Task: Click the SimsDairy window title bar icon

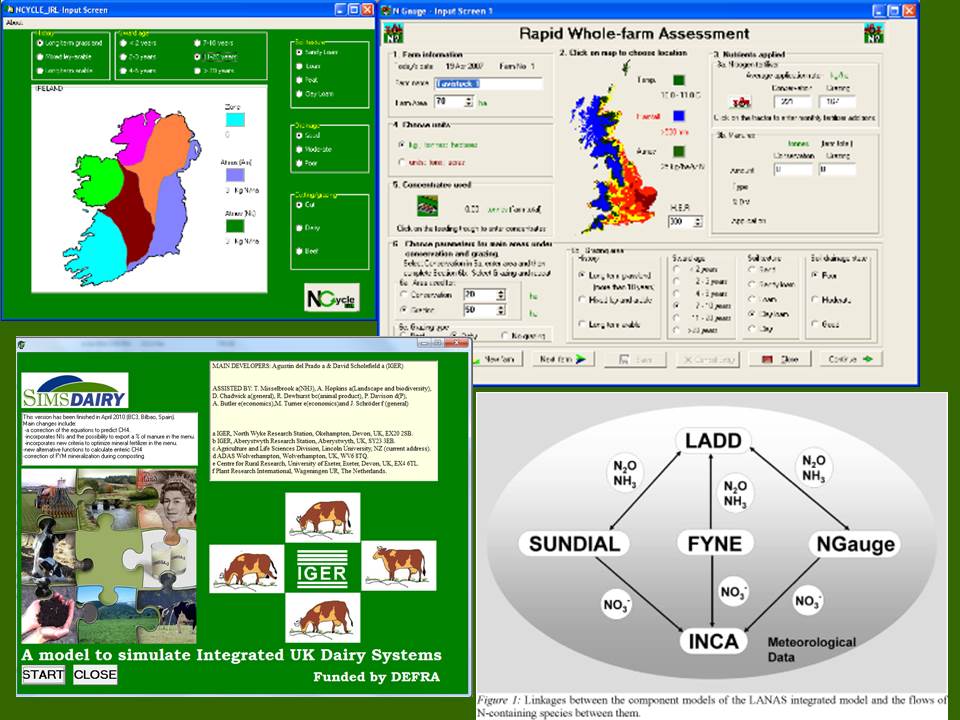Action: pyautogui.click(x=21, y=345)
